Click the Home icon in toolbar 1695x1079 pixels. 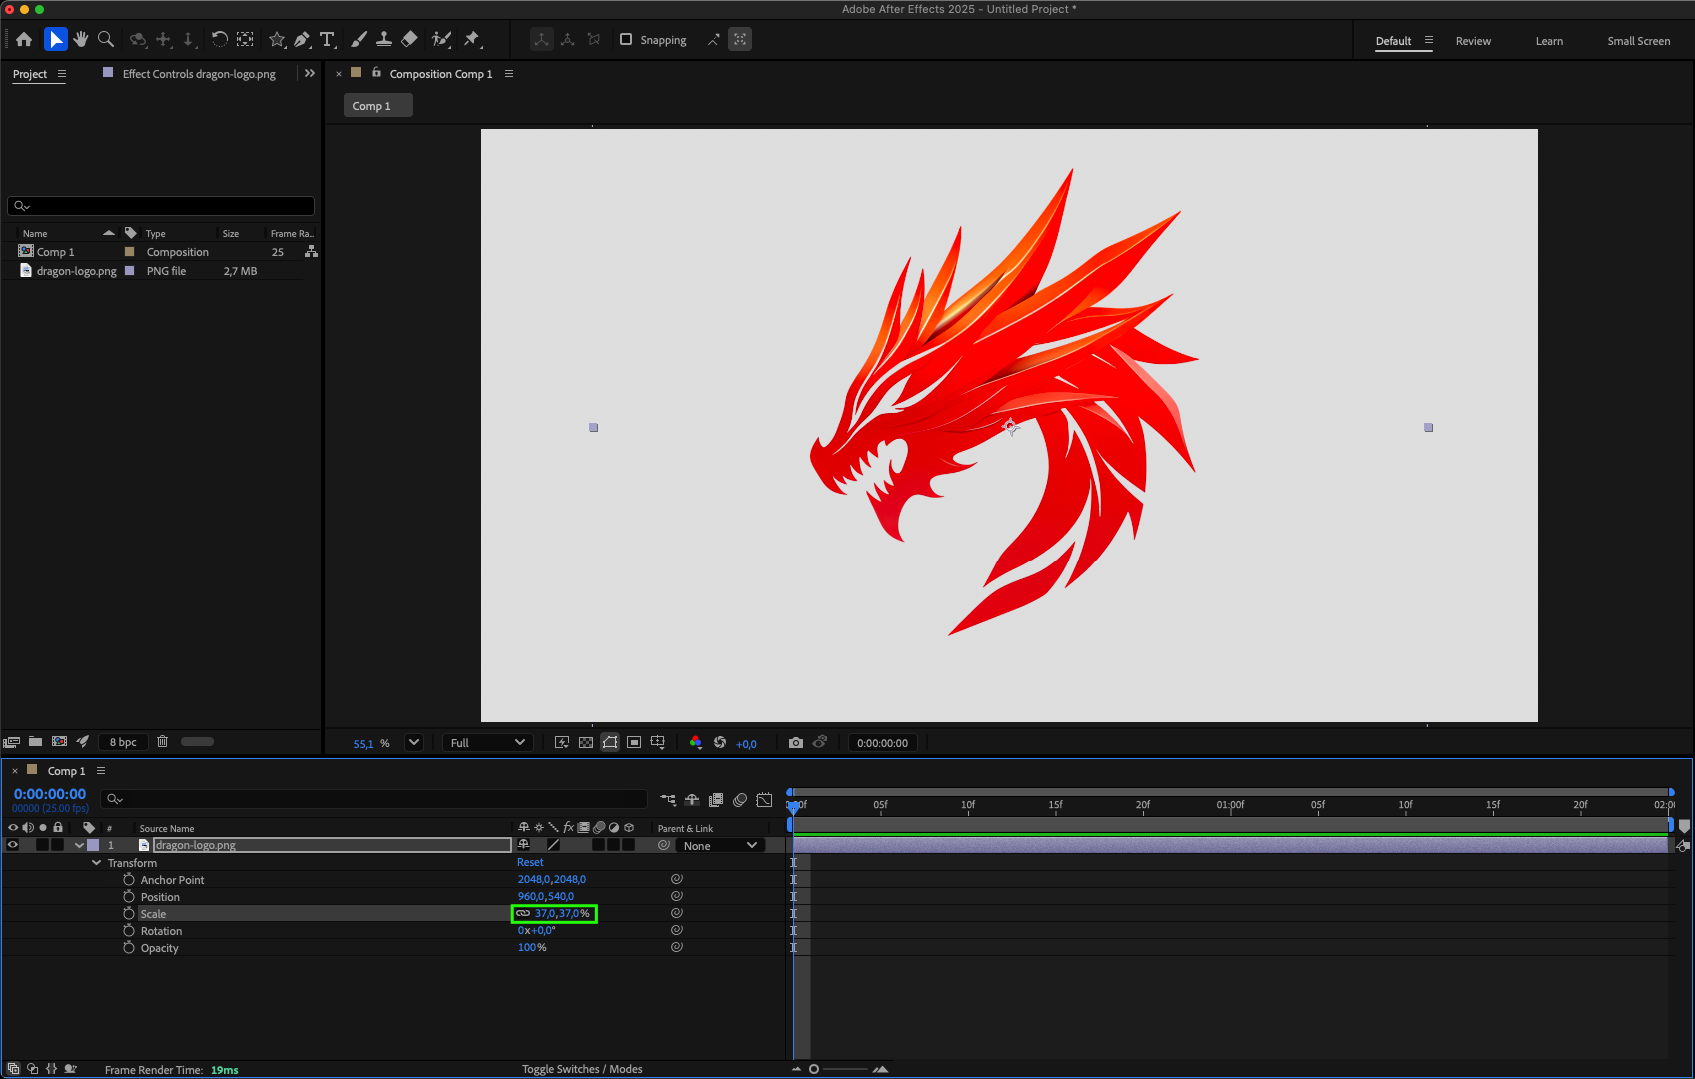pos(24,39)
